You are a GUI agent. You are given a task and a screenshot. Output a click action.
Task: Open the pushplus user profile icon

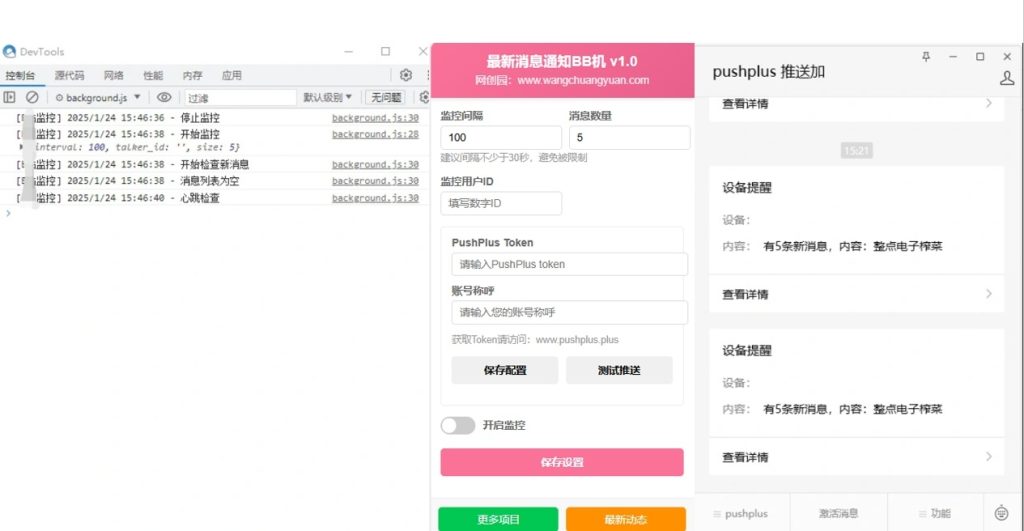click(1007, 78)
